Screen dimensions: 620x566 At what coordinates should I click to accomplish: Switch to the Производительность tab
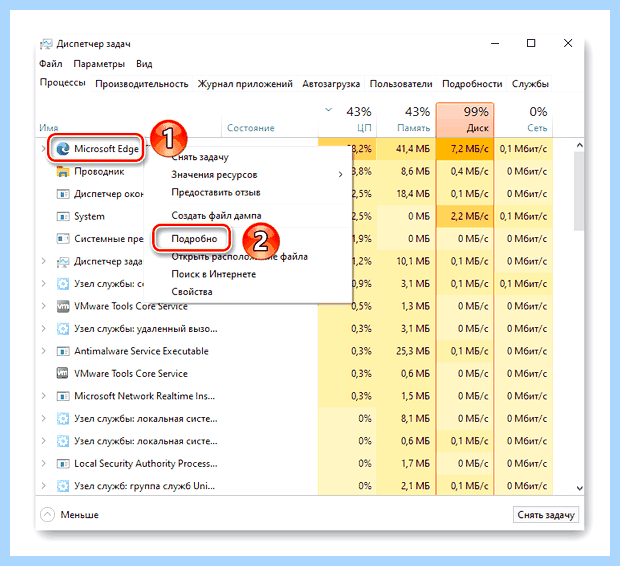point(142,84)
